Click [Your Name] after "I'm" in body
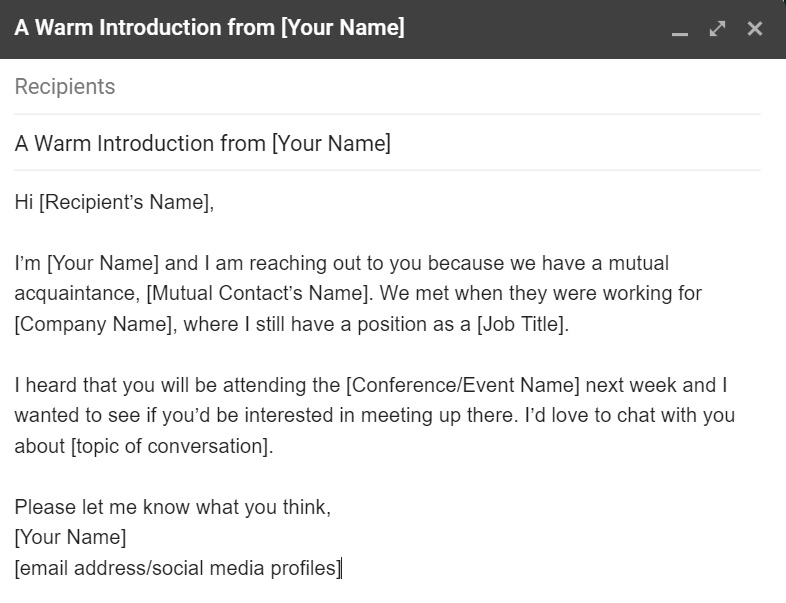Image resolution: width=786 pixels, height=603 pixels. coord(103,264)
